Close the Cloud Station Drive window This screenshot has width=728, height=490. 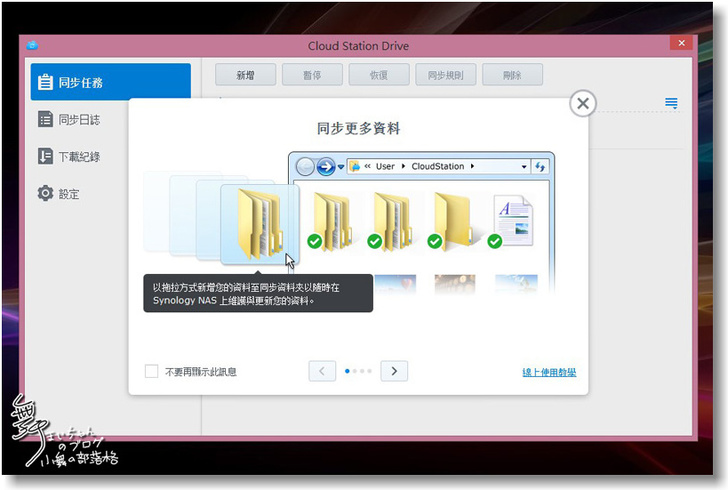click(681, 43)
